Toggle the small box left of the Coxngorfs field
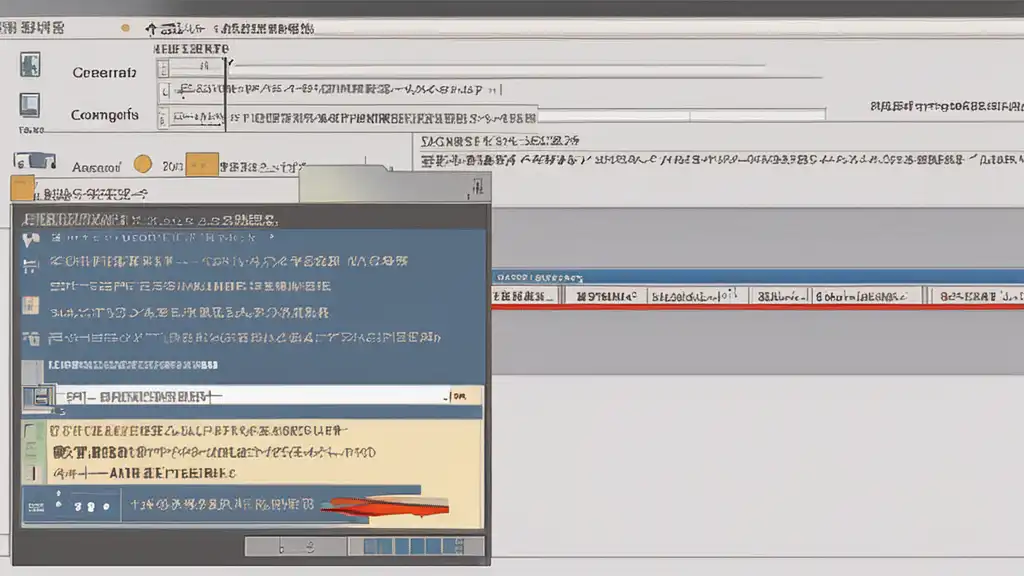1024x576 pixels. click(x=163, y=119)
